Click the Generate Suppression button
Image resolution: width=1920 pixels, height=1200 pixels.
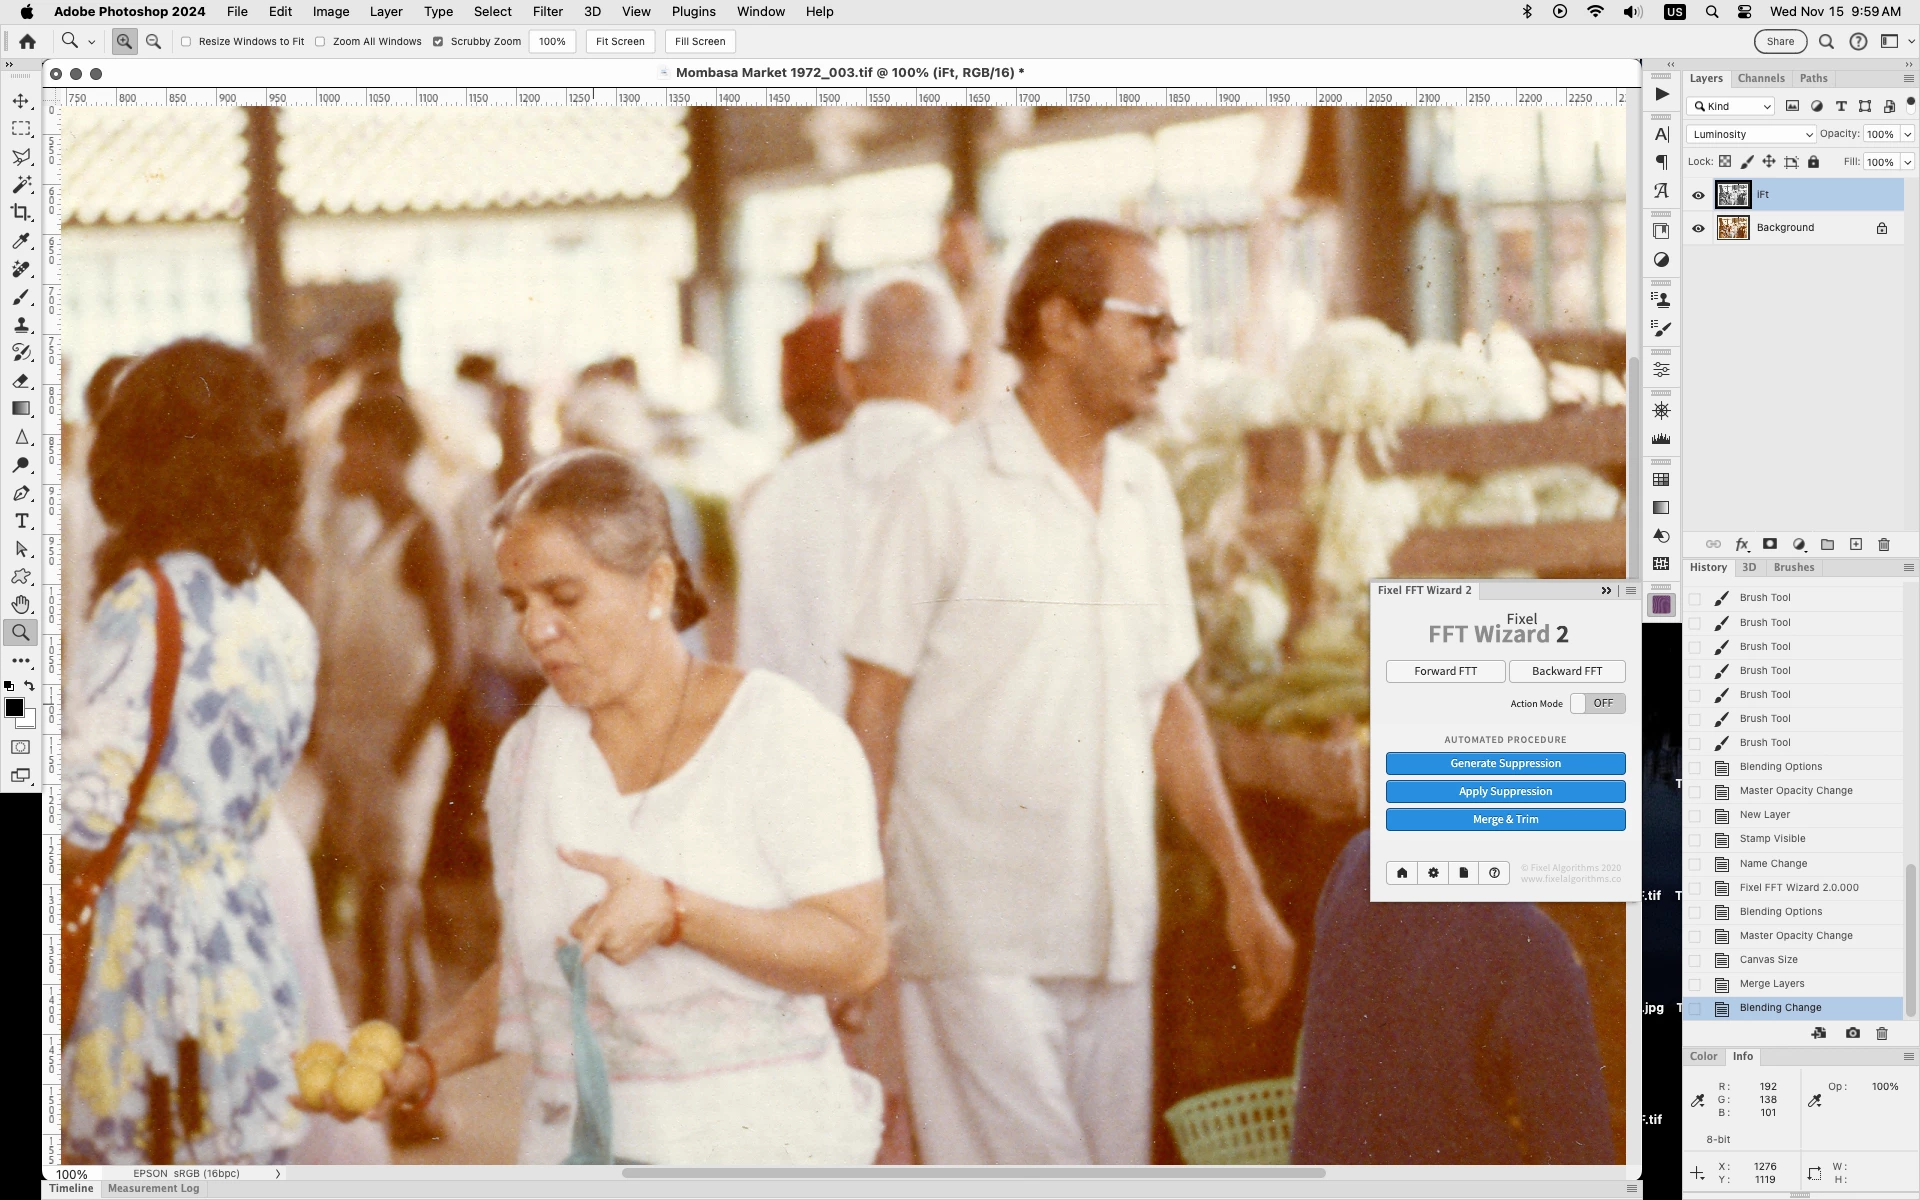click(1505, 763)
